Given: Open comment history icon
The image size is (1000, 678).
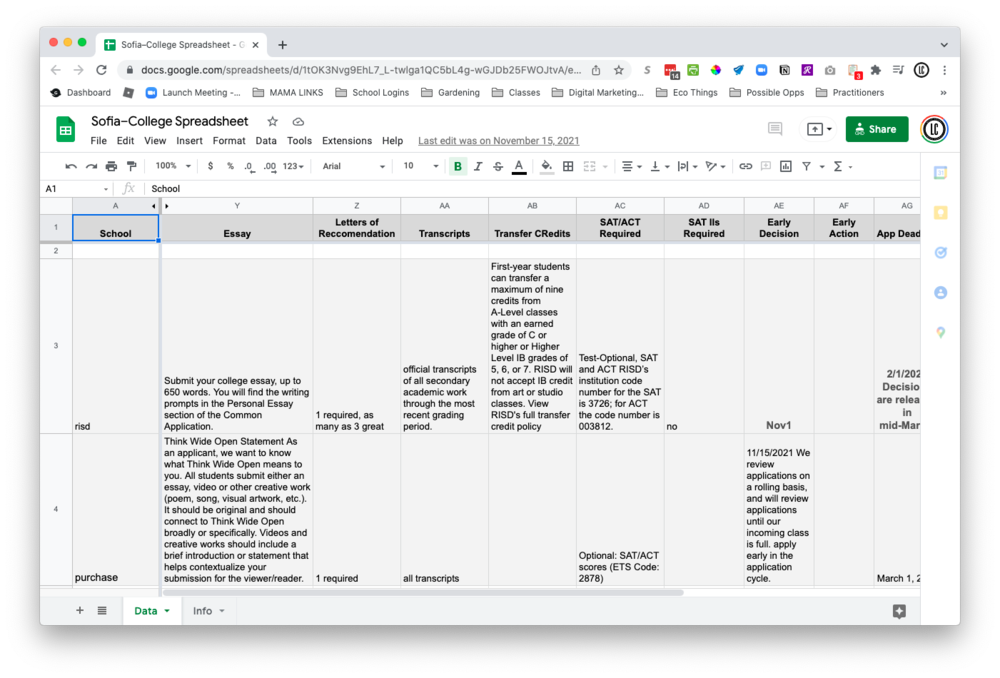Looking at the screenshot, I should point(775,129).
